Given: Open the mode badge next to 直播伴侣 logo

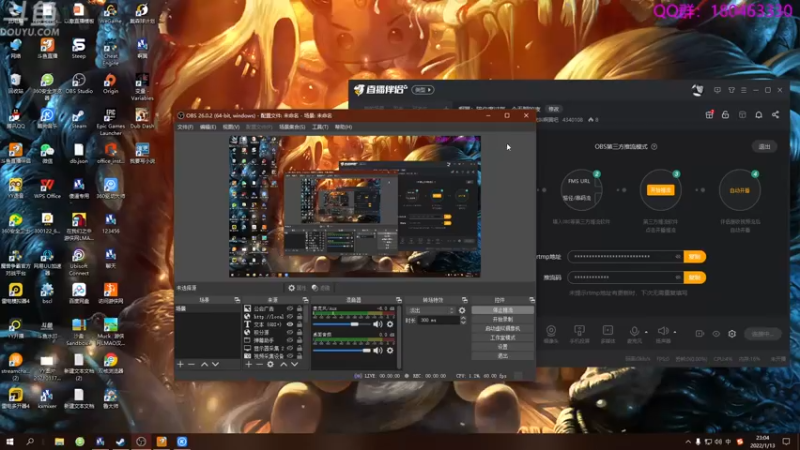Looking at the screenshot, I should point(423,90).
